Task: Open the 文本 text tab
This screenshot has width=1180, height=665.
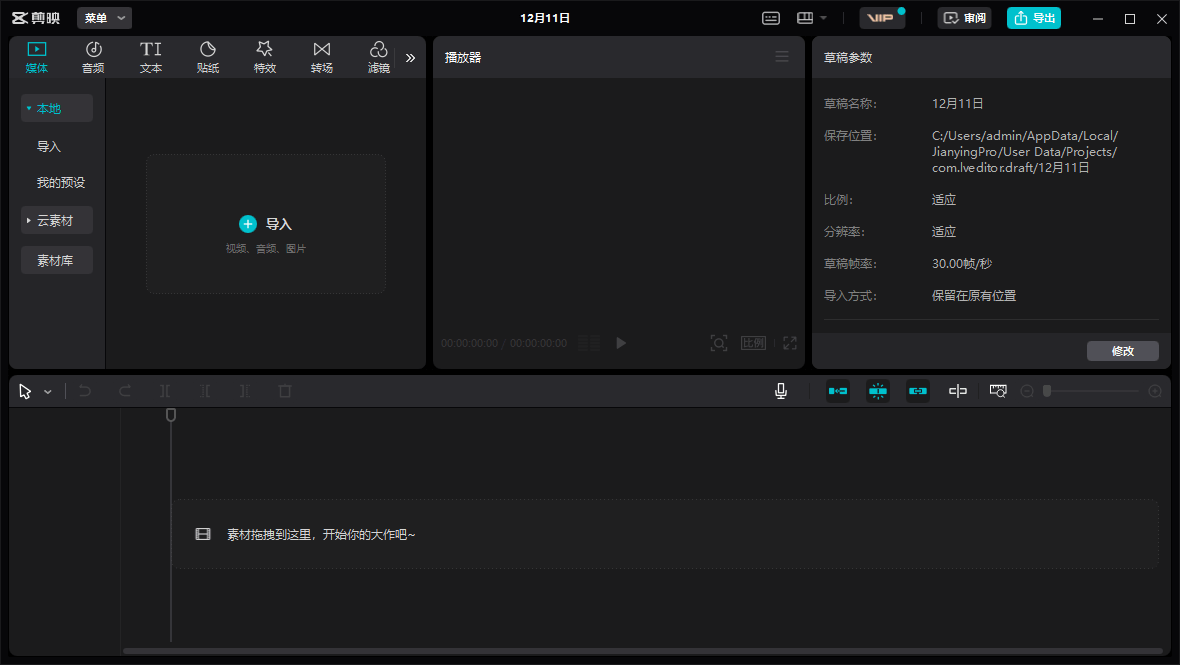Action: point(151,57)
